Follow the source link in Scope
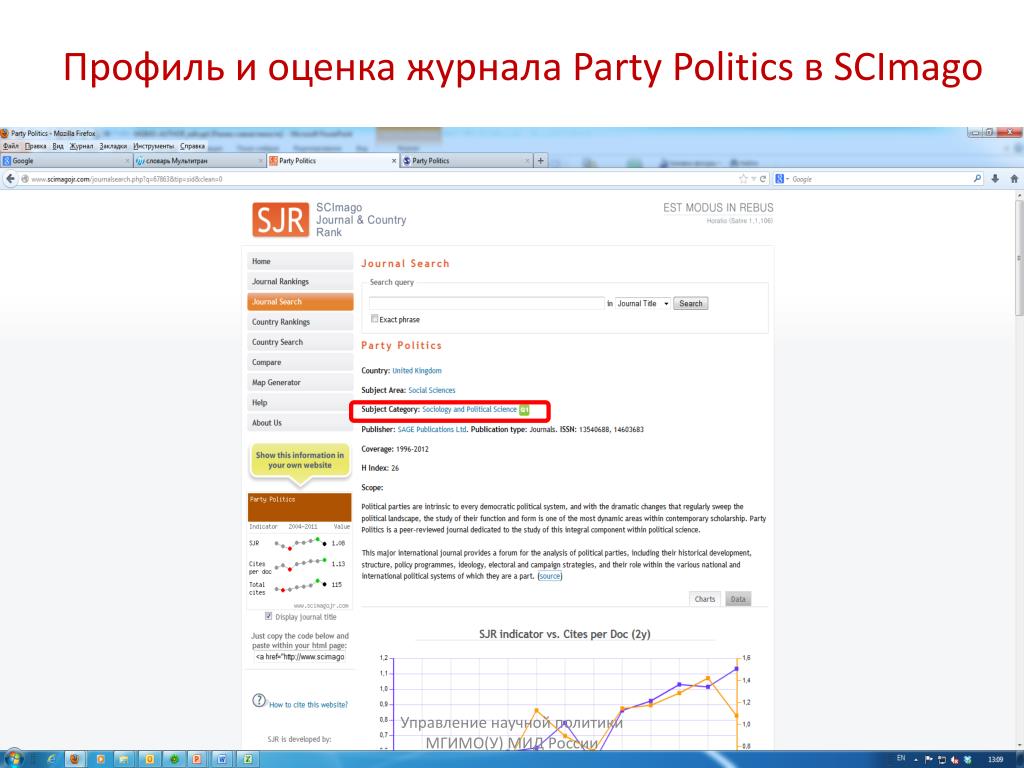Image resolution: width=1024 pixels, height=768 pixels. pyautogui.click(x=550, y=576)
